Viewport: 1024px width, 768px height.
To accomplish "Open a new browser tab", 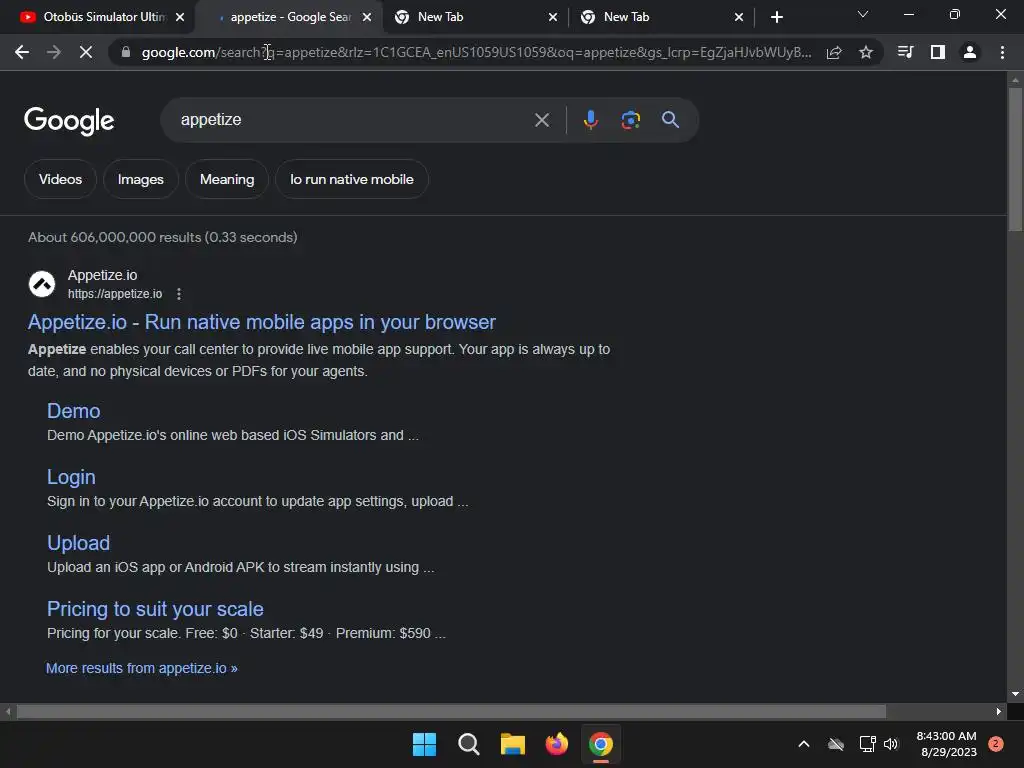I will coord(776,17).
